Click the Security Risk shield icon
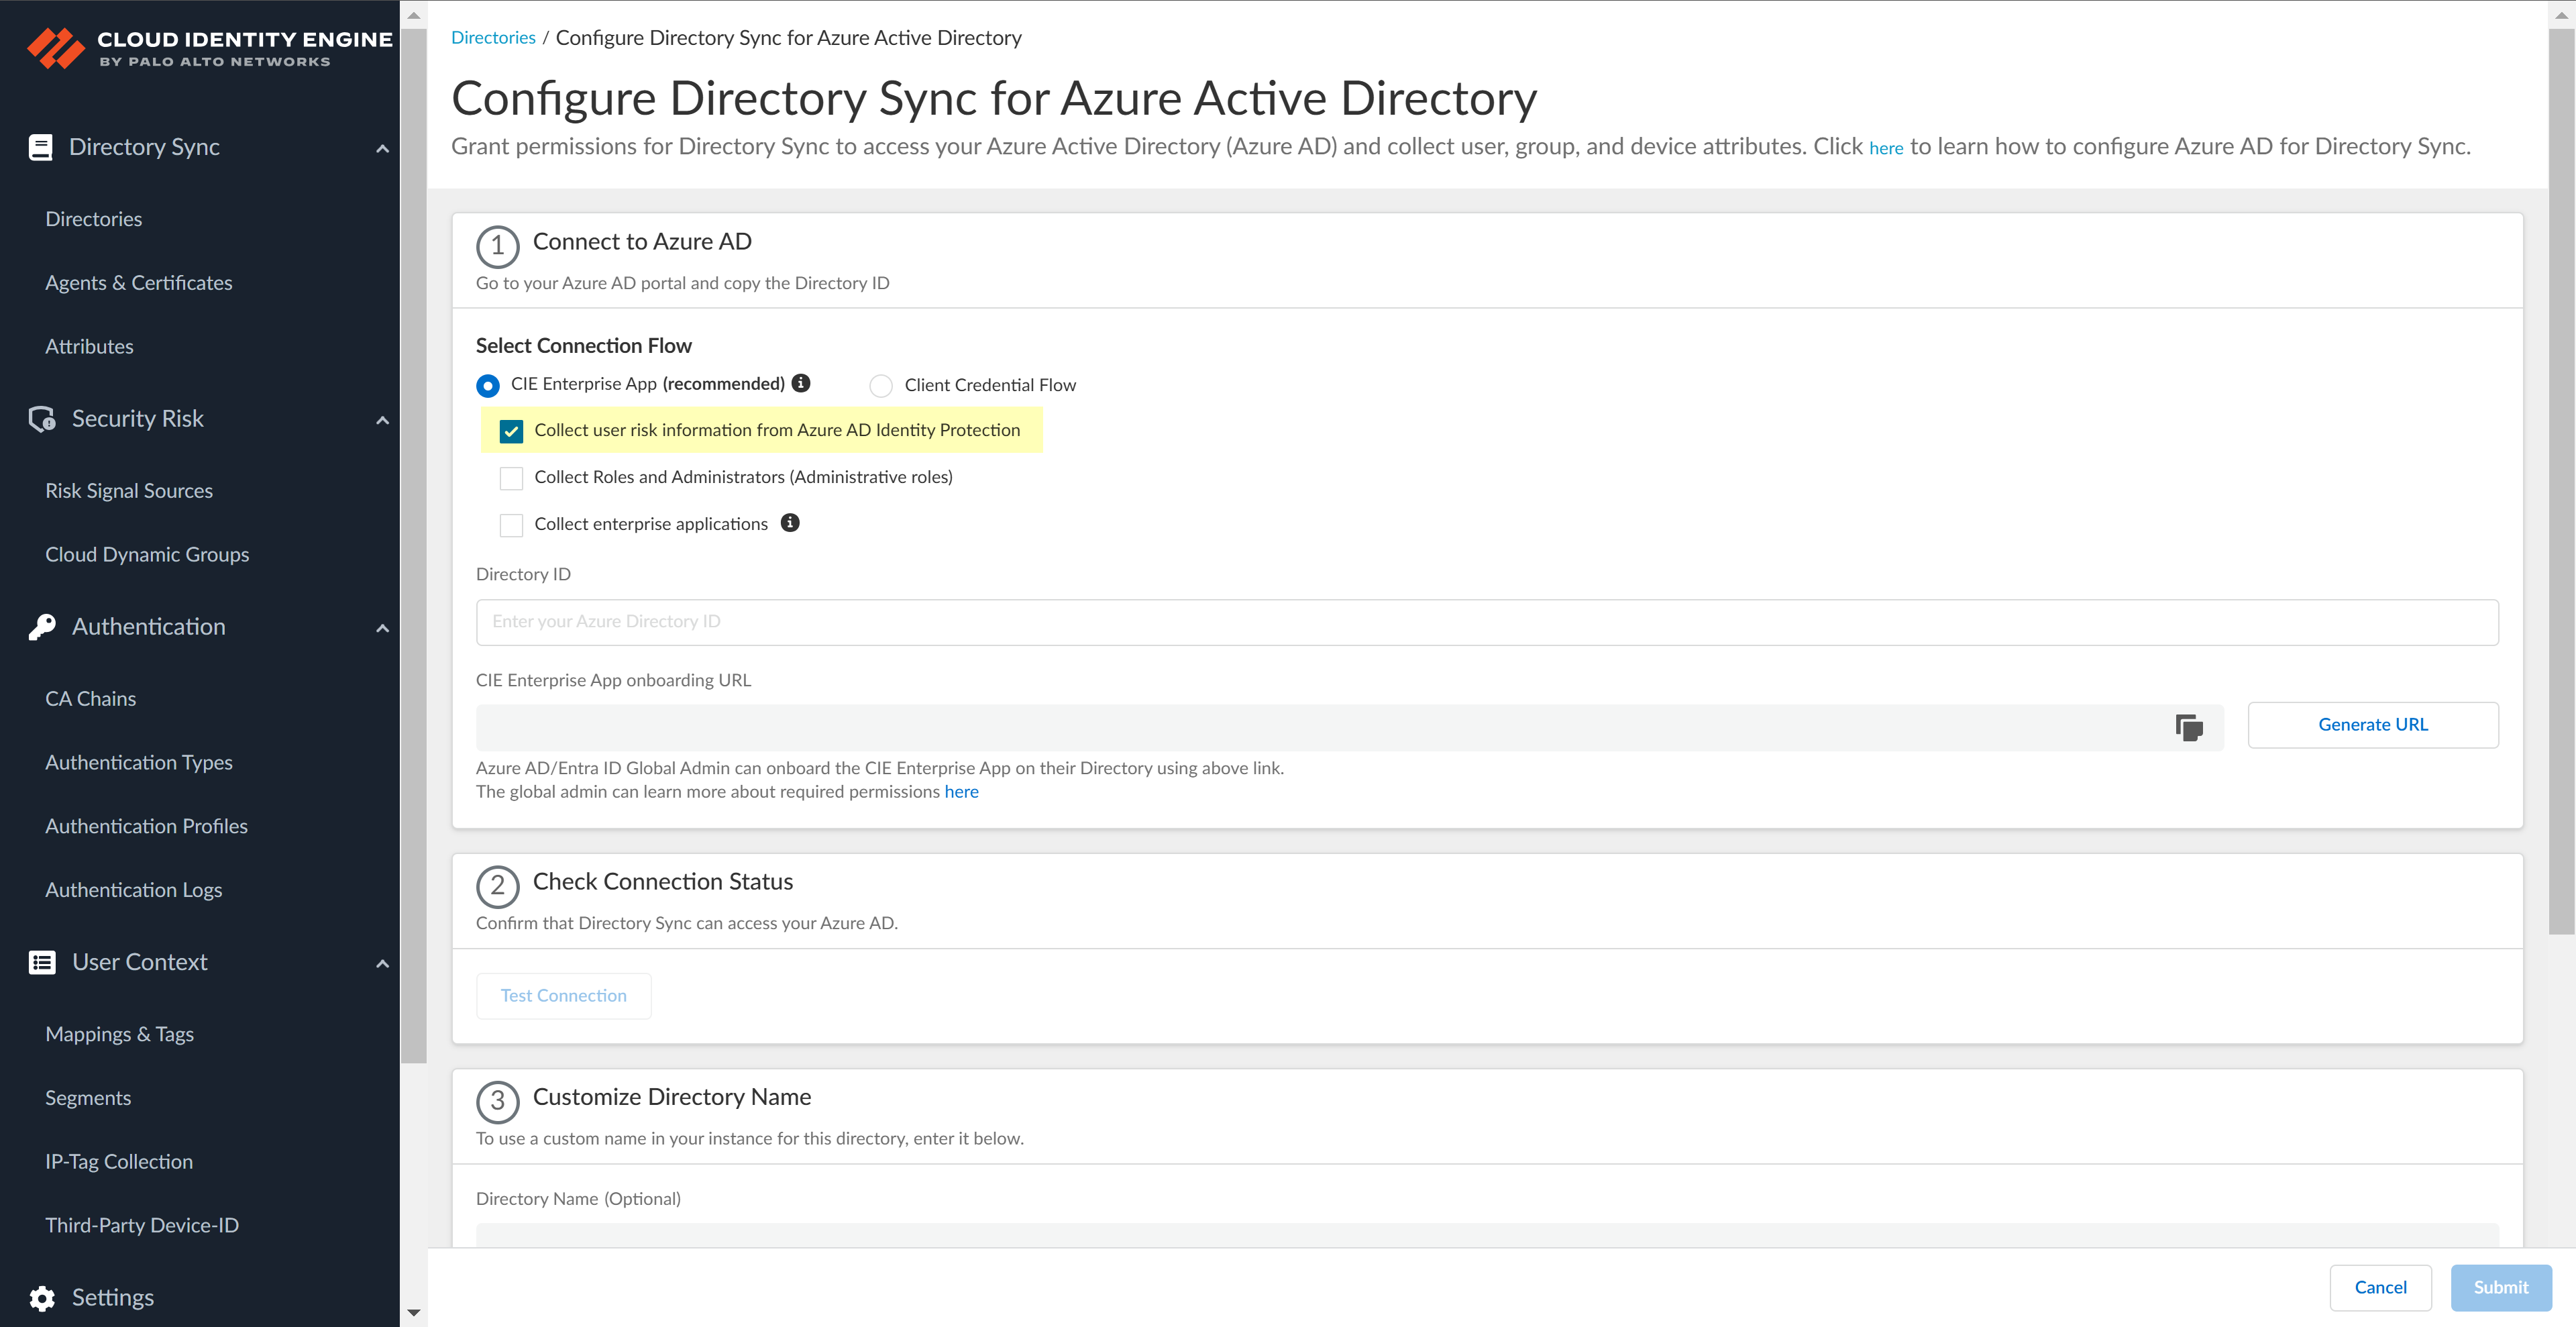This screenshot has width=2576, height=1327. click(x=41, y=419)
